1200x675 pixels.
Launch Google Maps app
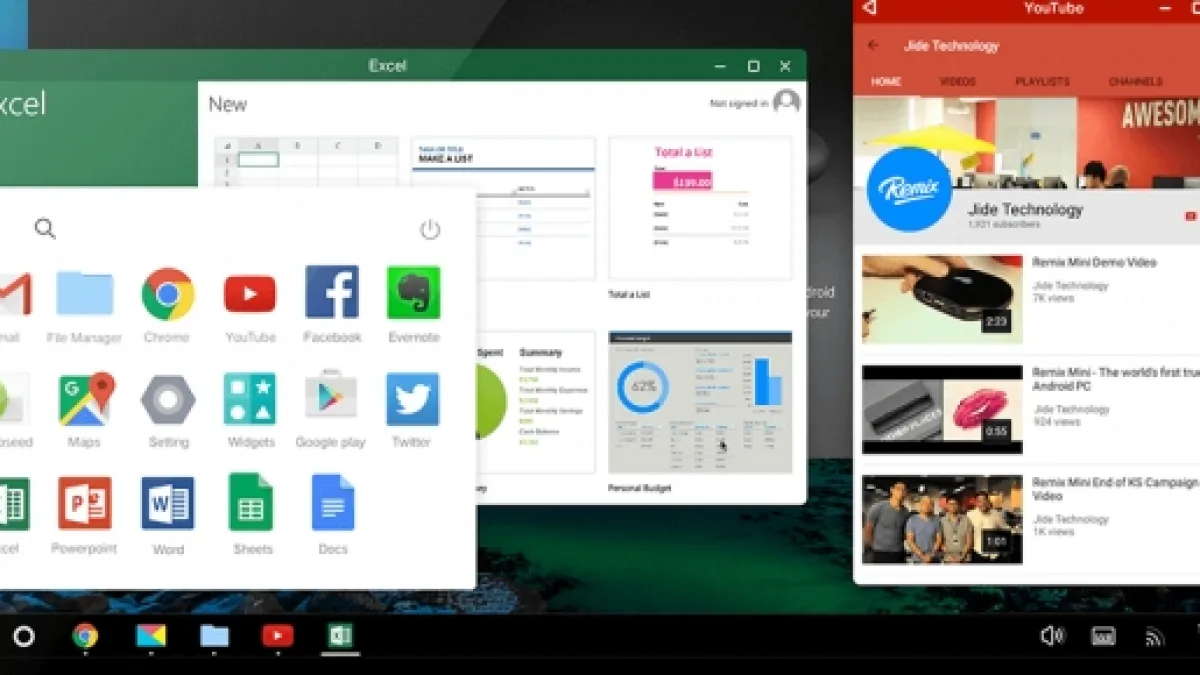coord(86,400)
